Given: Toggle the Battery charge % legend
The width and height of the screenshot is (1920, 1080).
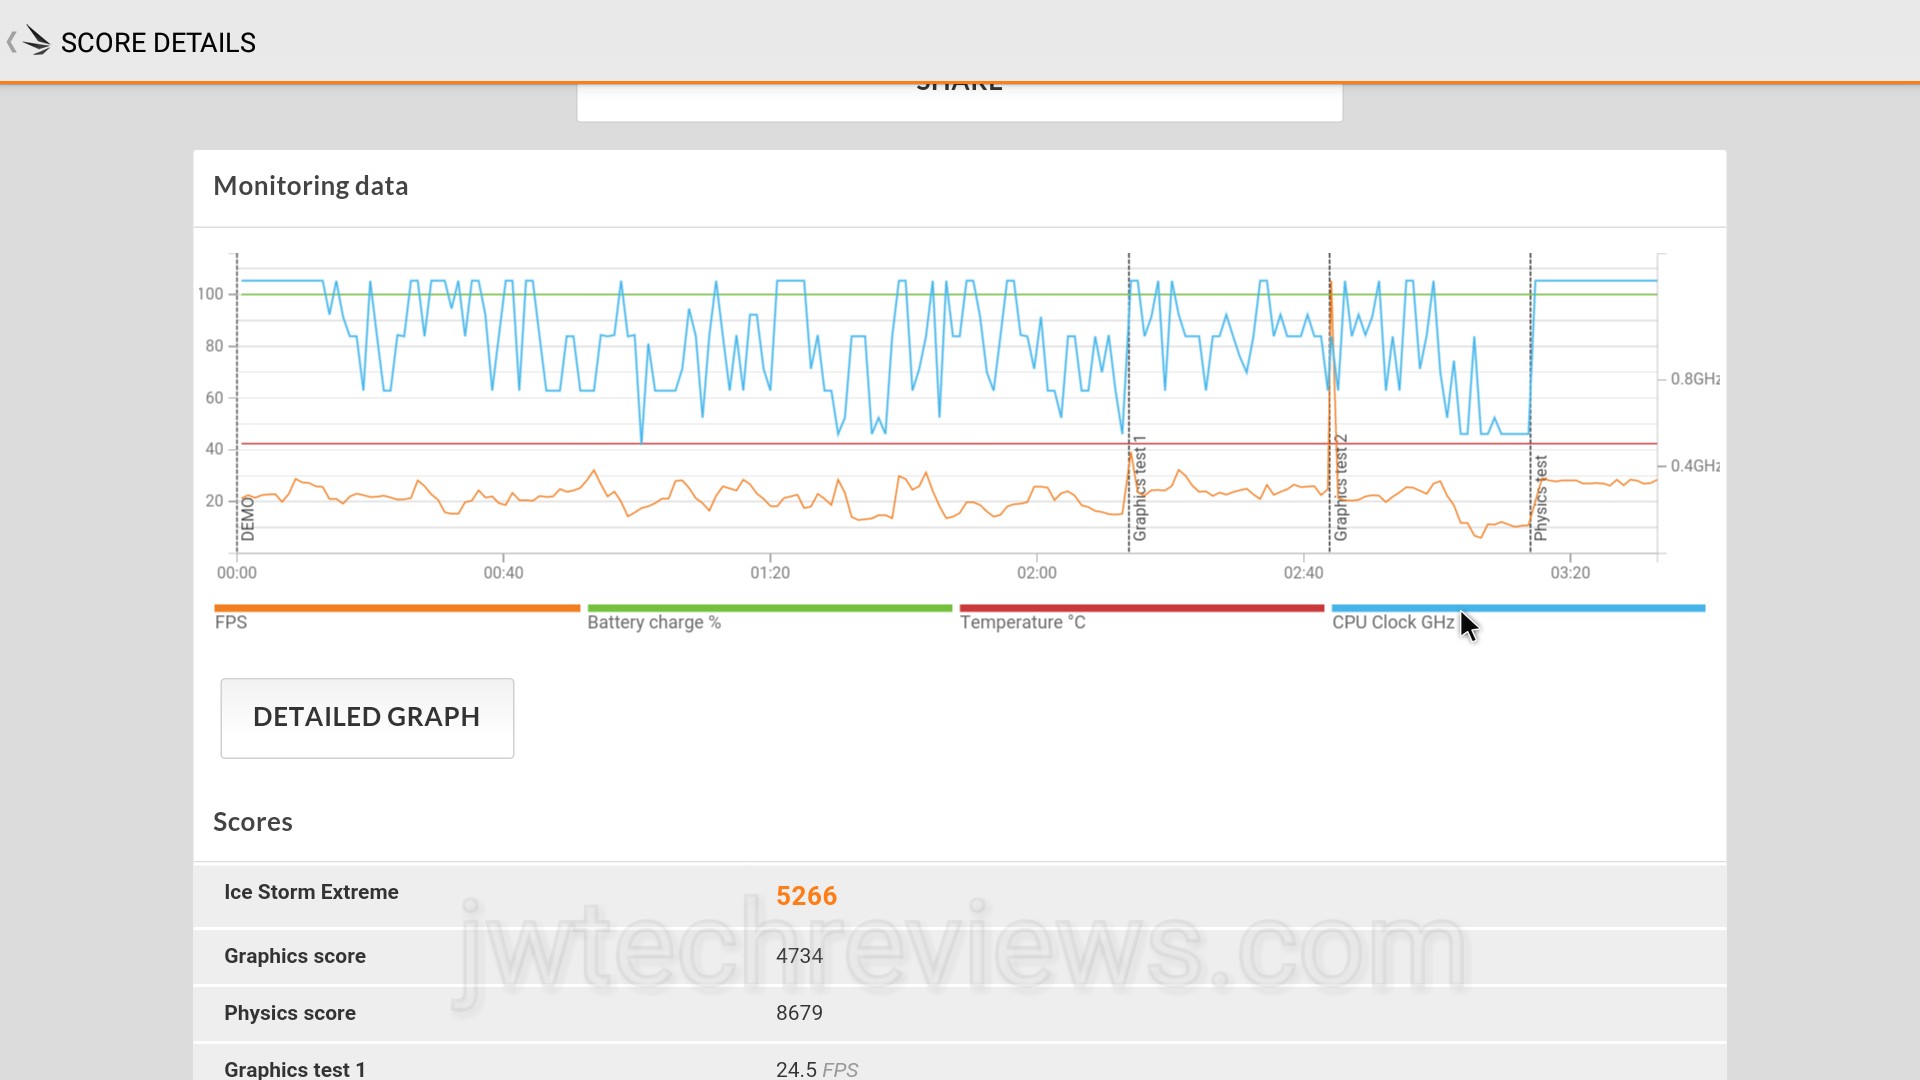Looking at the screenshot, I should [x=654, y=622].
